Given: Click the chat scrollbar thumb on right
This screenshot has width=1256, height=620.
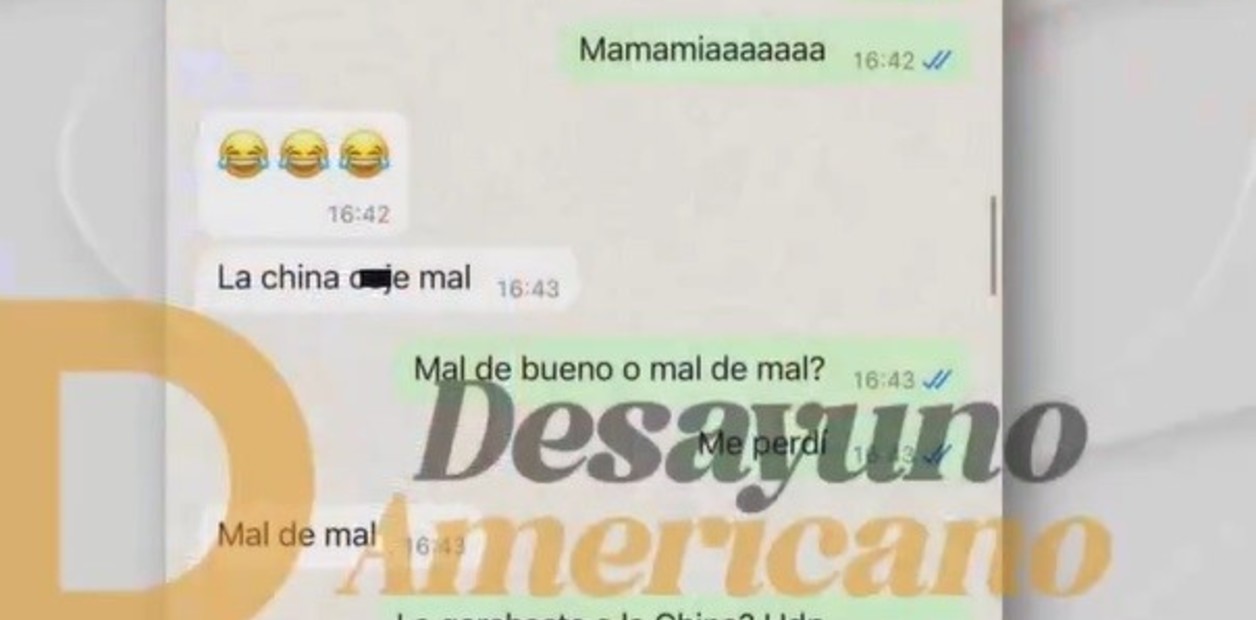Looking at the screenshot, I should click(993, 245).
